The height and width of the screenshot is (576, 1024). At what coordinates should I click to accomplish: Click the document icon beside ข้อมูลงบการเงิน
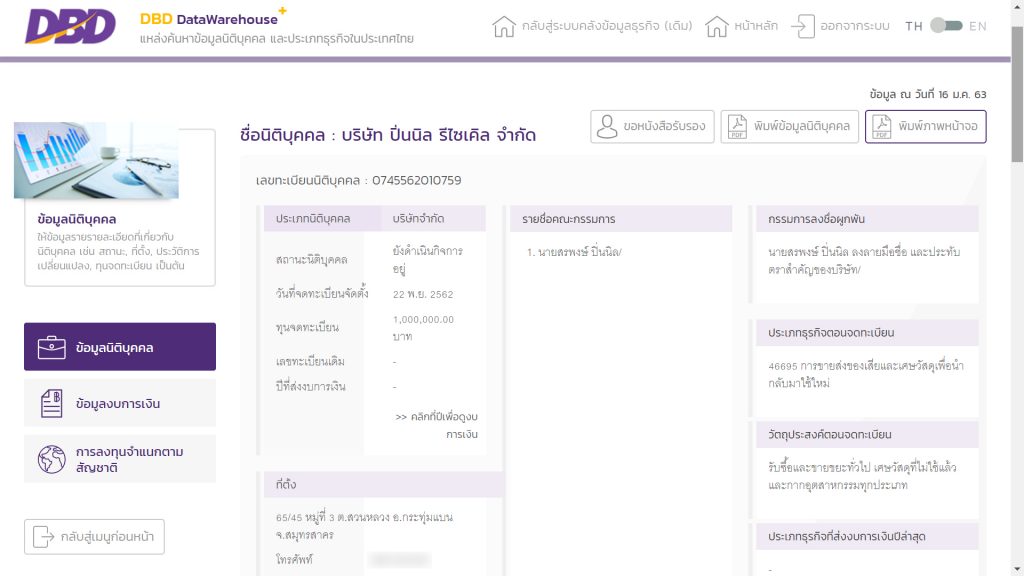pyautogui.click(x=52, y=404)
